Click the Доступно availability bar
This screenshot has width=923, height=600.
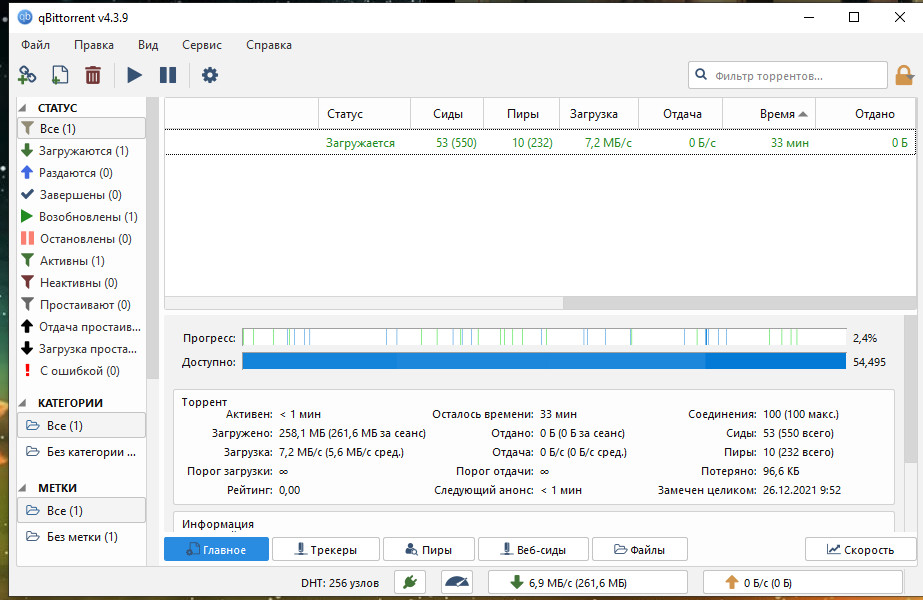point(544,361)
